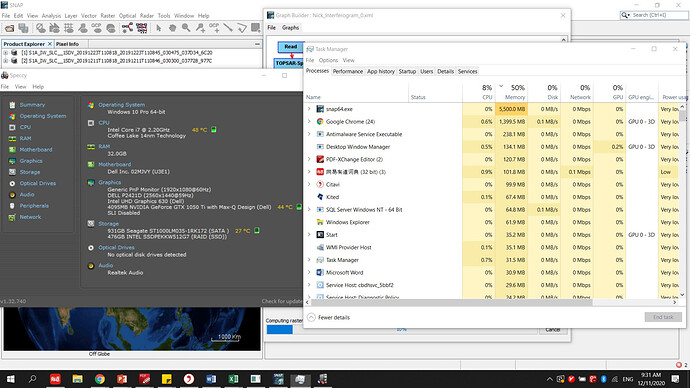
Task: Cancel the raster computing progress dialog
Action: click(x=553, y=329)
